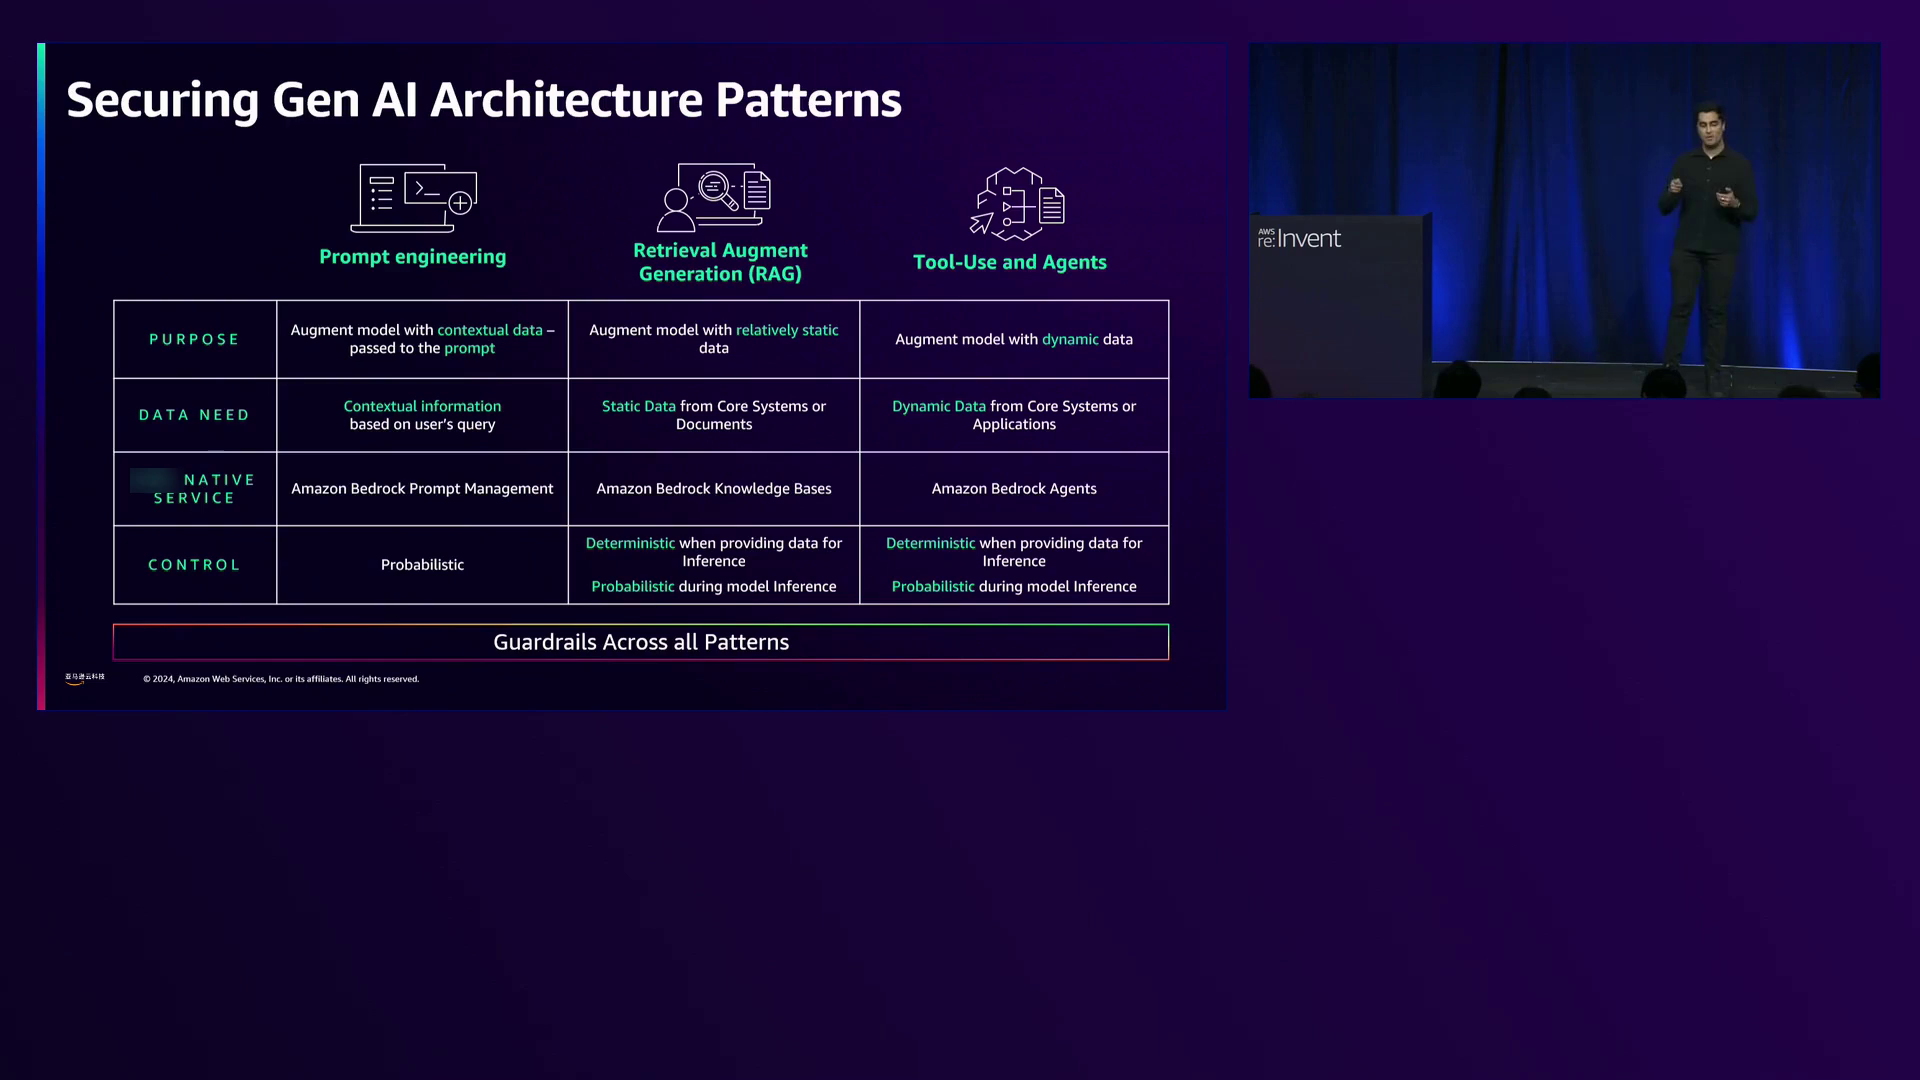
Task: Click the Prompt engineering terminal icon
Action: (x=414, y=198)
